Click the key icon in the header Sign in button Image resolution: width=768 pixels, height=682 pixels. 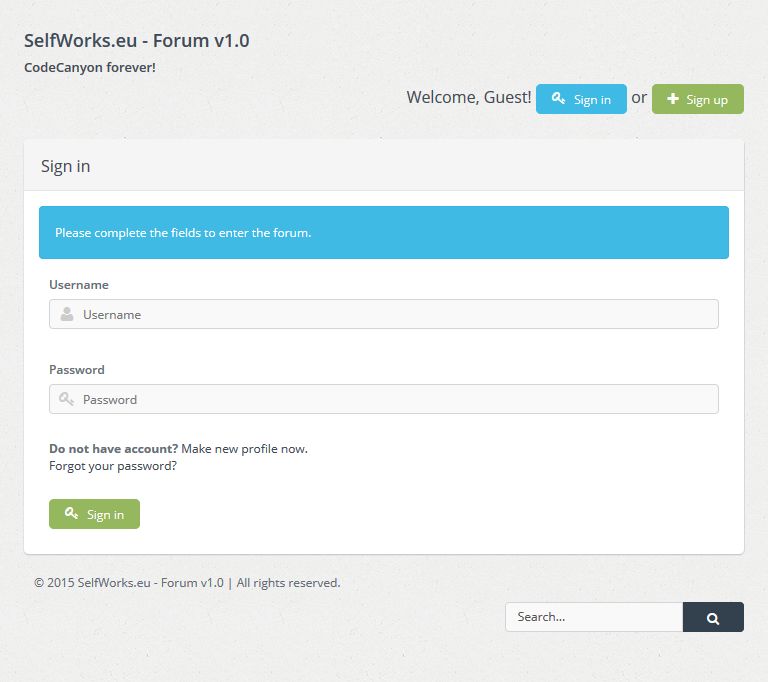[x=558, y=99]
